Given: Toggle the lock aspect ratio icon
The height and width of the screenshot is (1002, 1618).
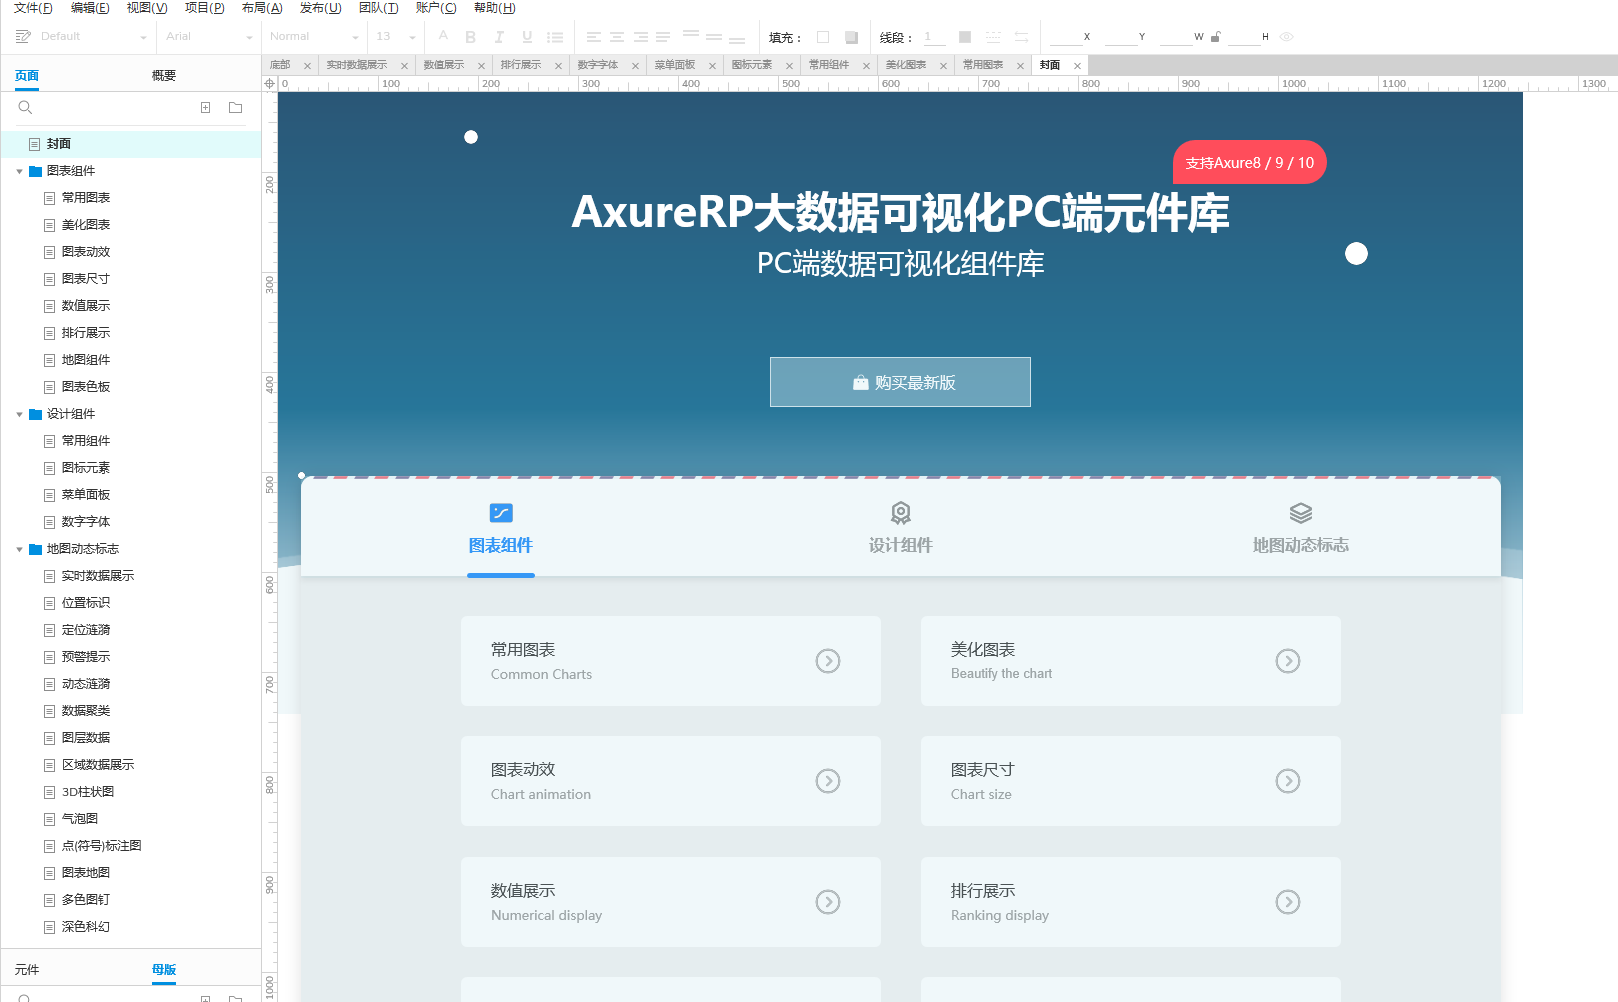Looking at the screenshot, I should [1215, 37].
